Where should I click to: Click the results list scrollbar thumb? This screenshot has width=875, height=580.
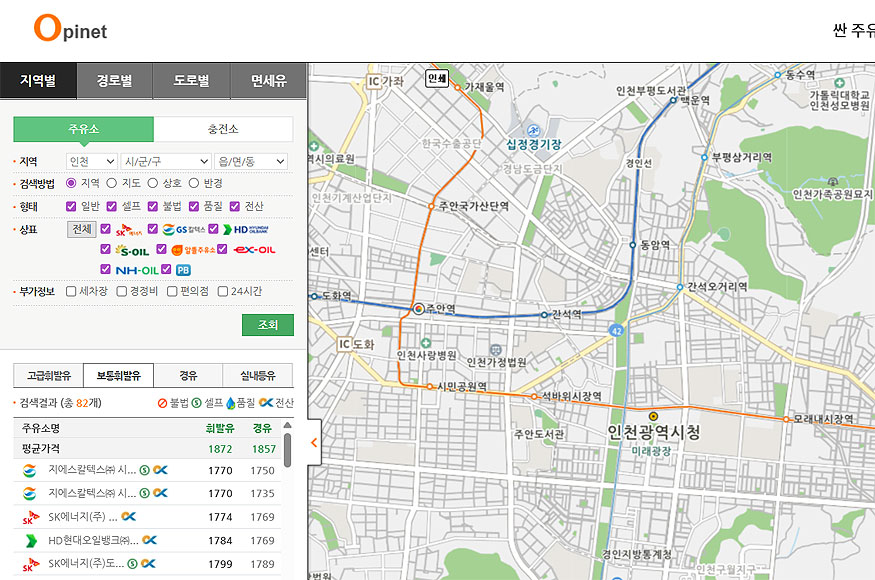287,449
